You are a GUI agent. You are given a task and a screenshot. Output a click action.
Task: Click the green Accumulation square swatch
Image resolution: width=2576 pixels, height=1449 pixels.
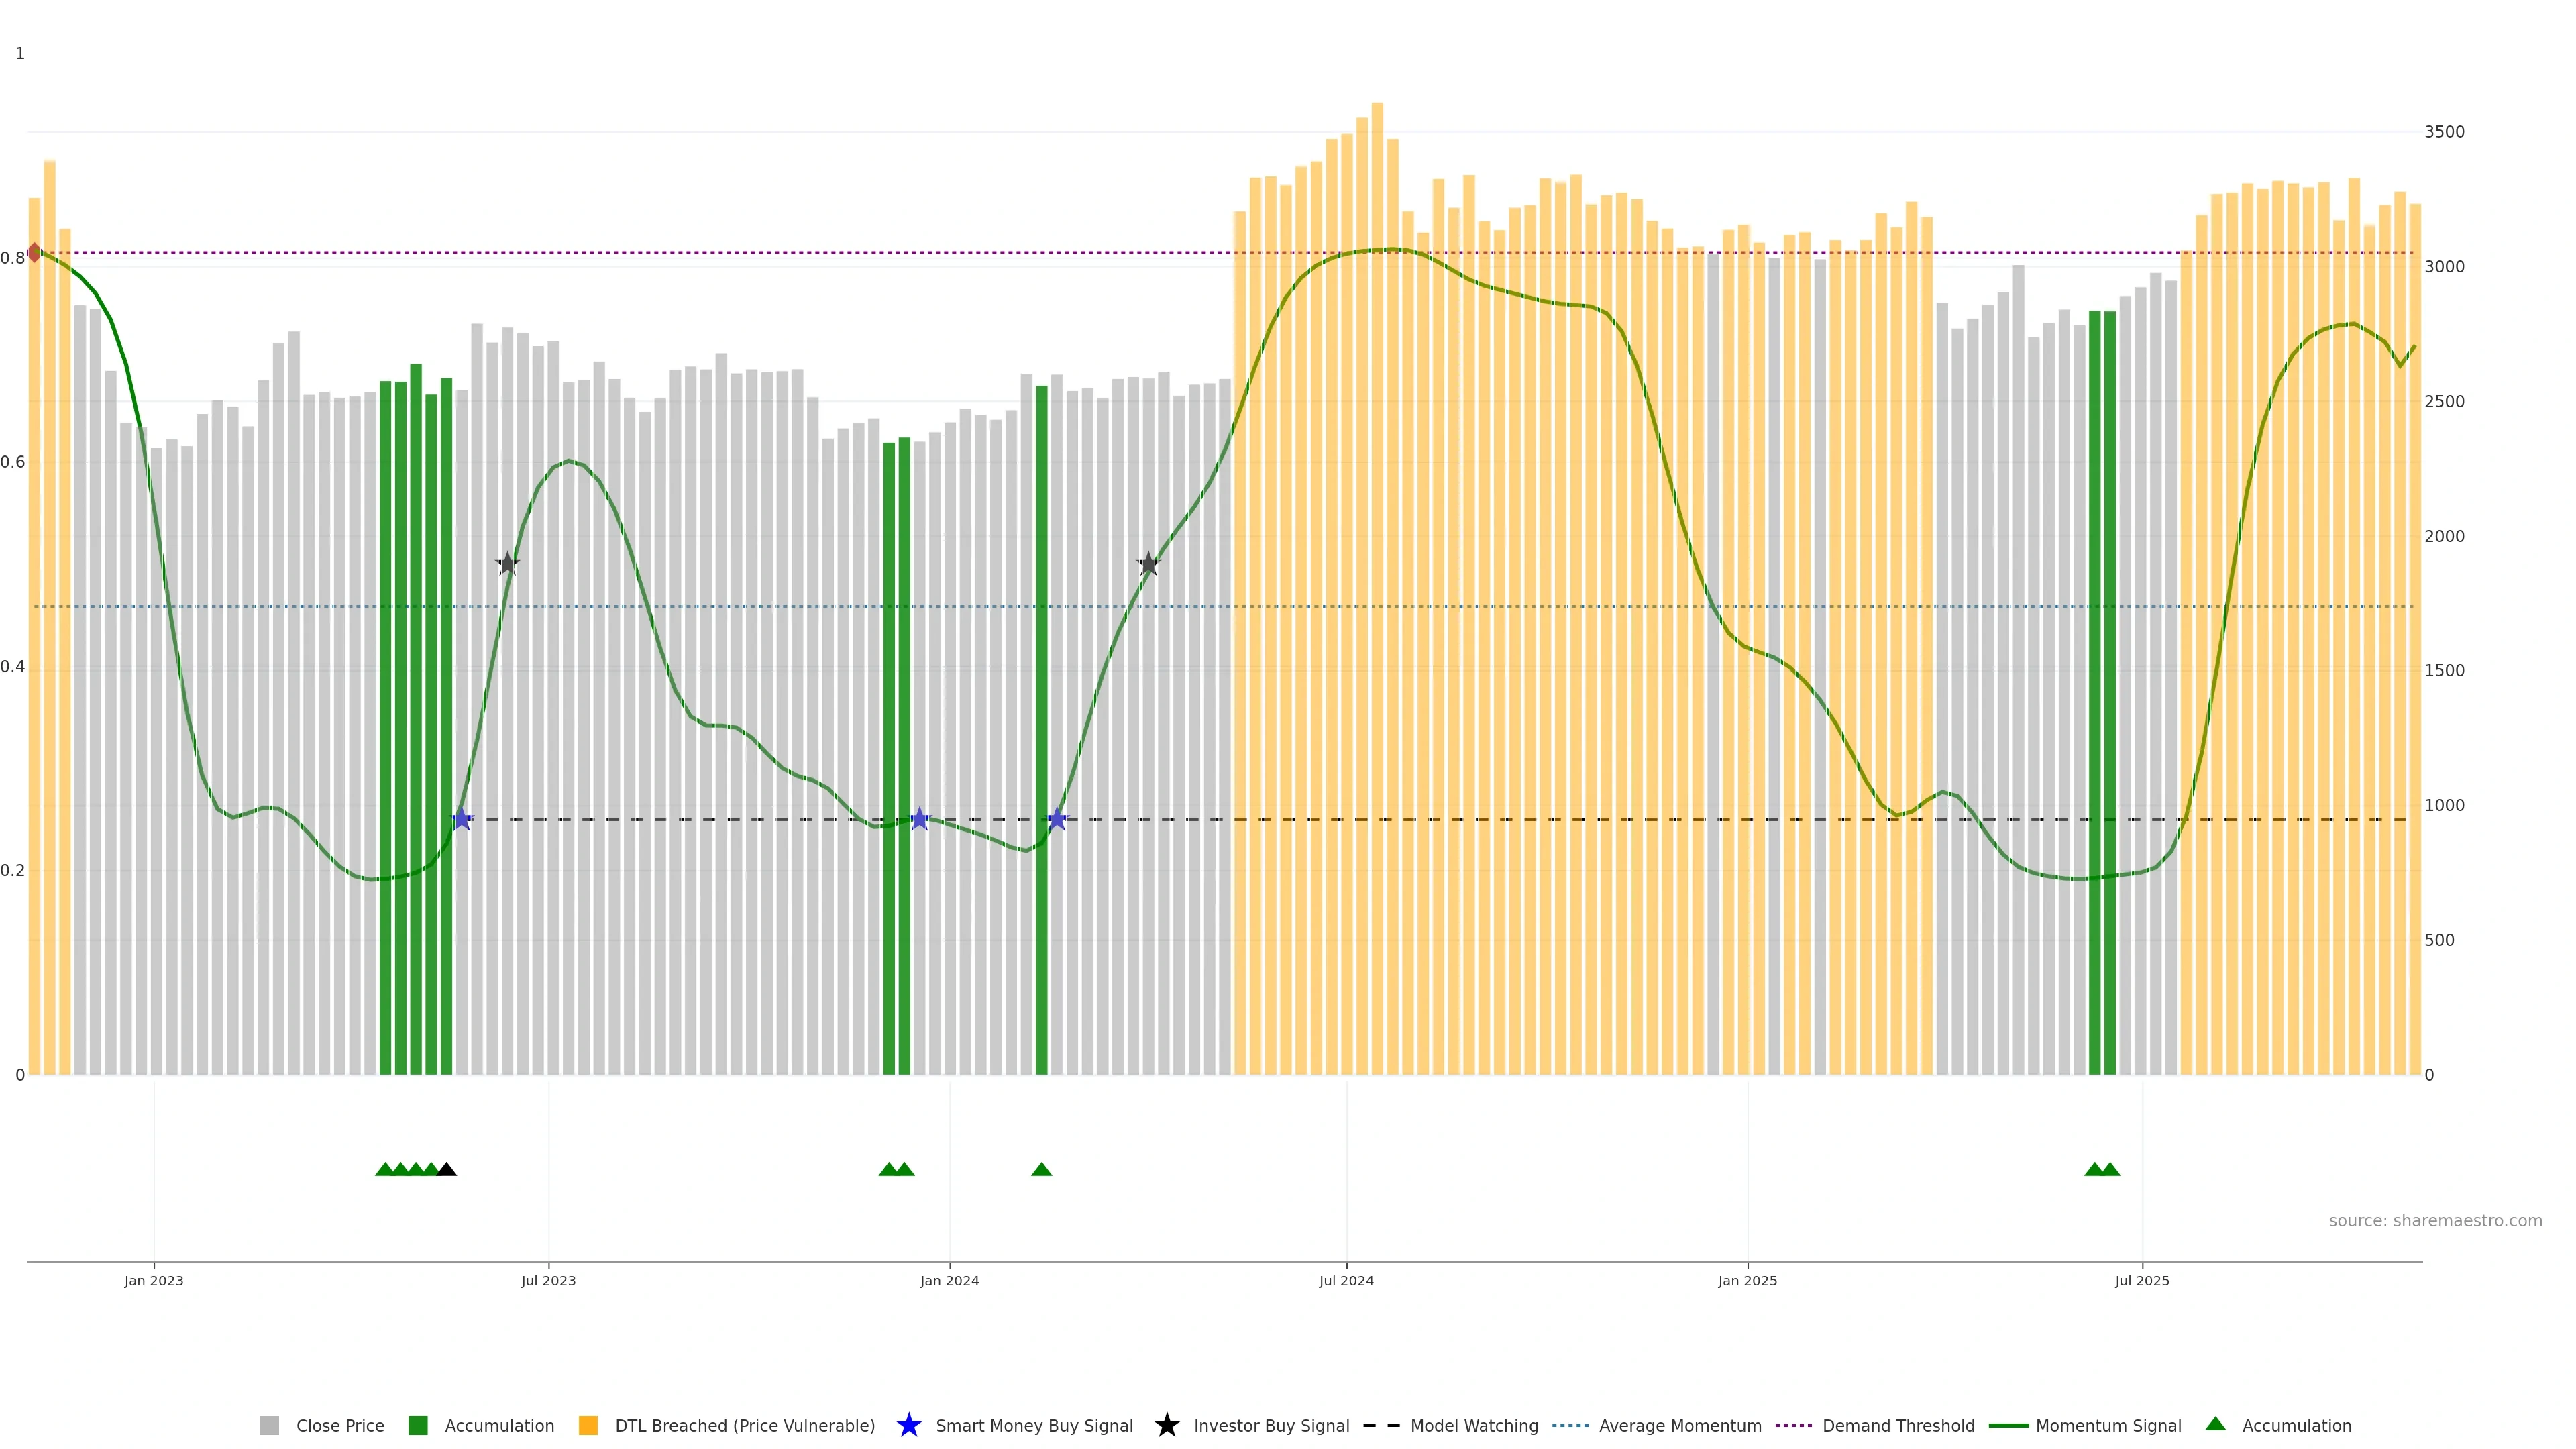(x=418, y=1425)
